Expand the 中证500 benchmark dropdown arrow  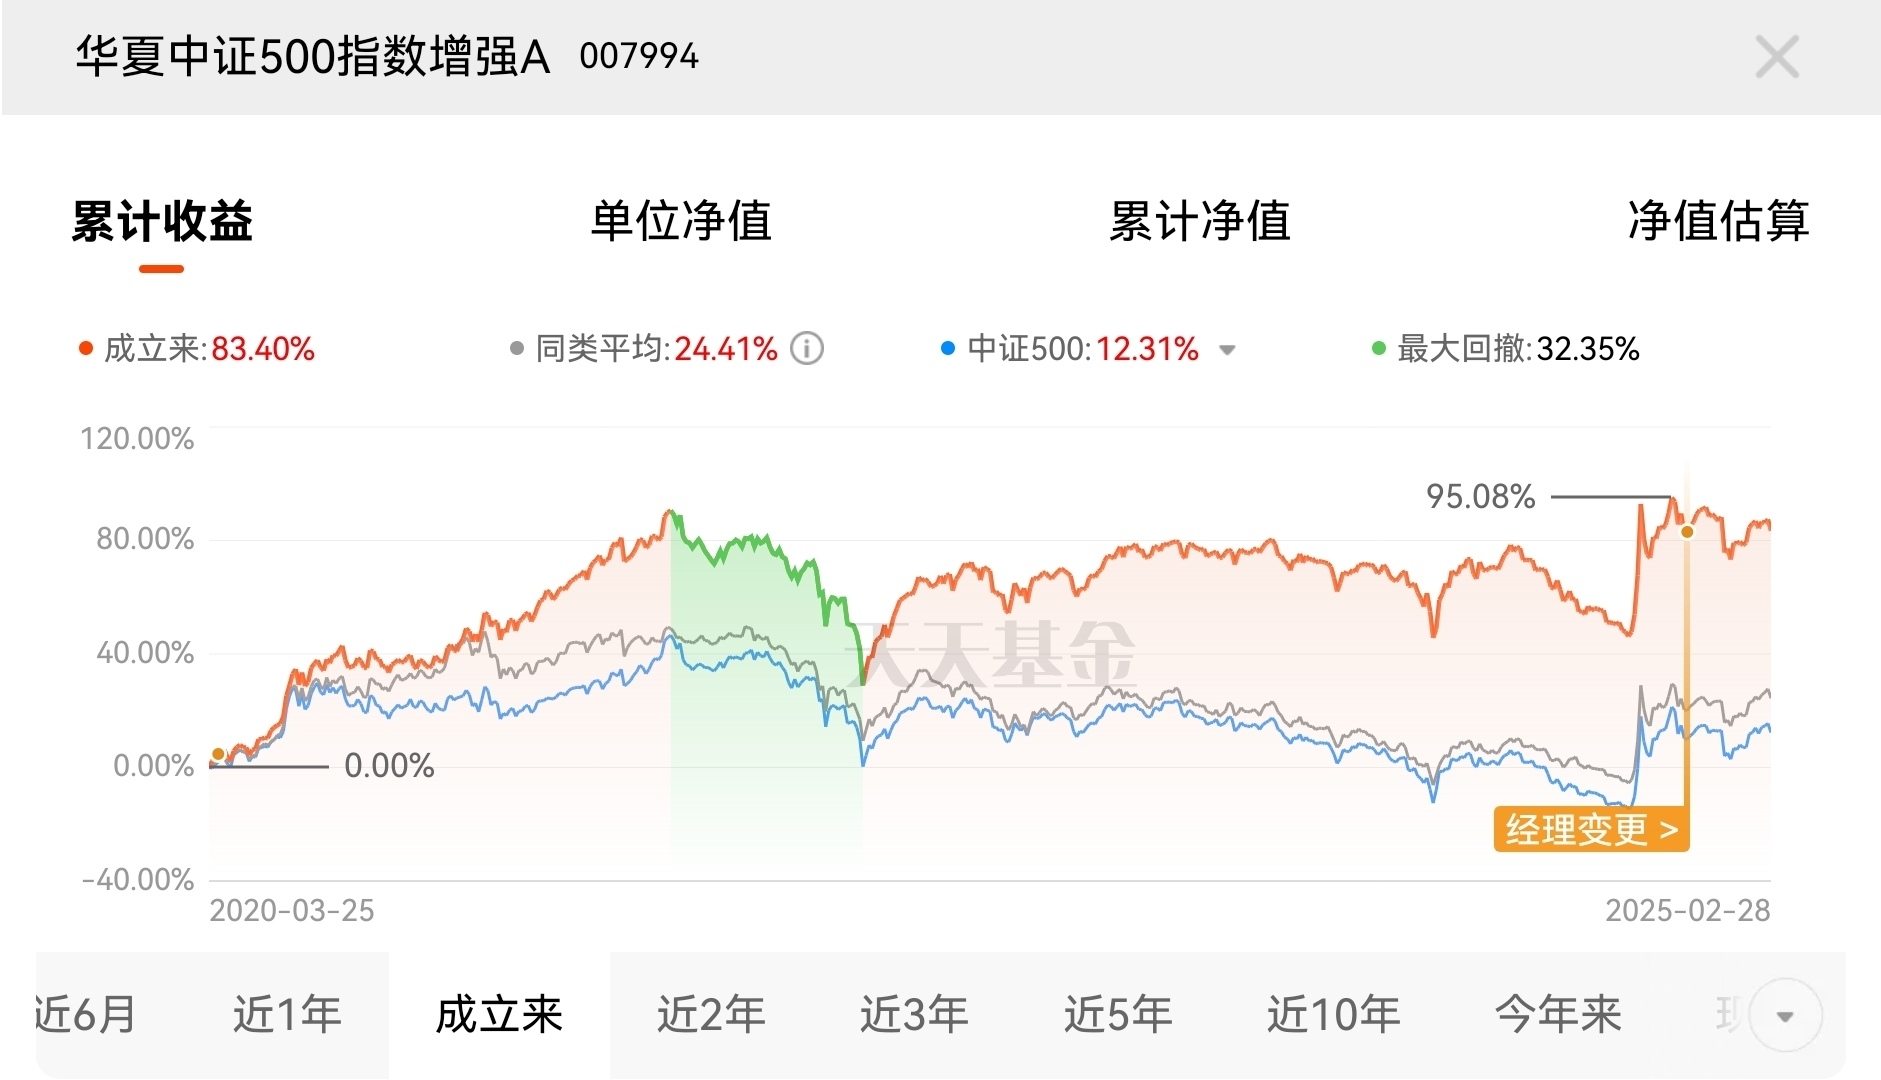[x=1227, y=350]
